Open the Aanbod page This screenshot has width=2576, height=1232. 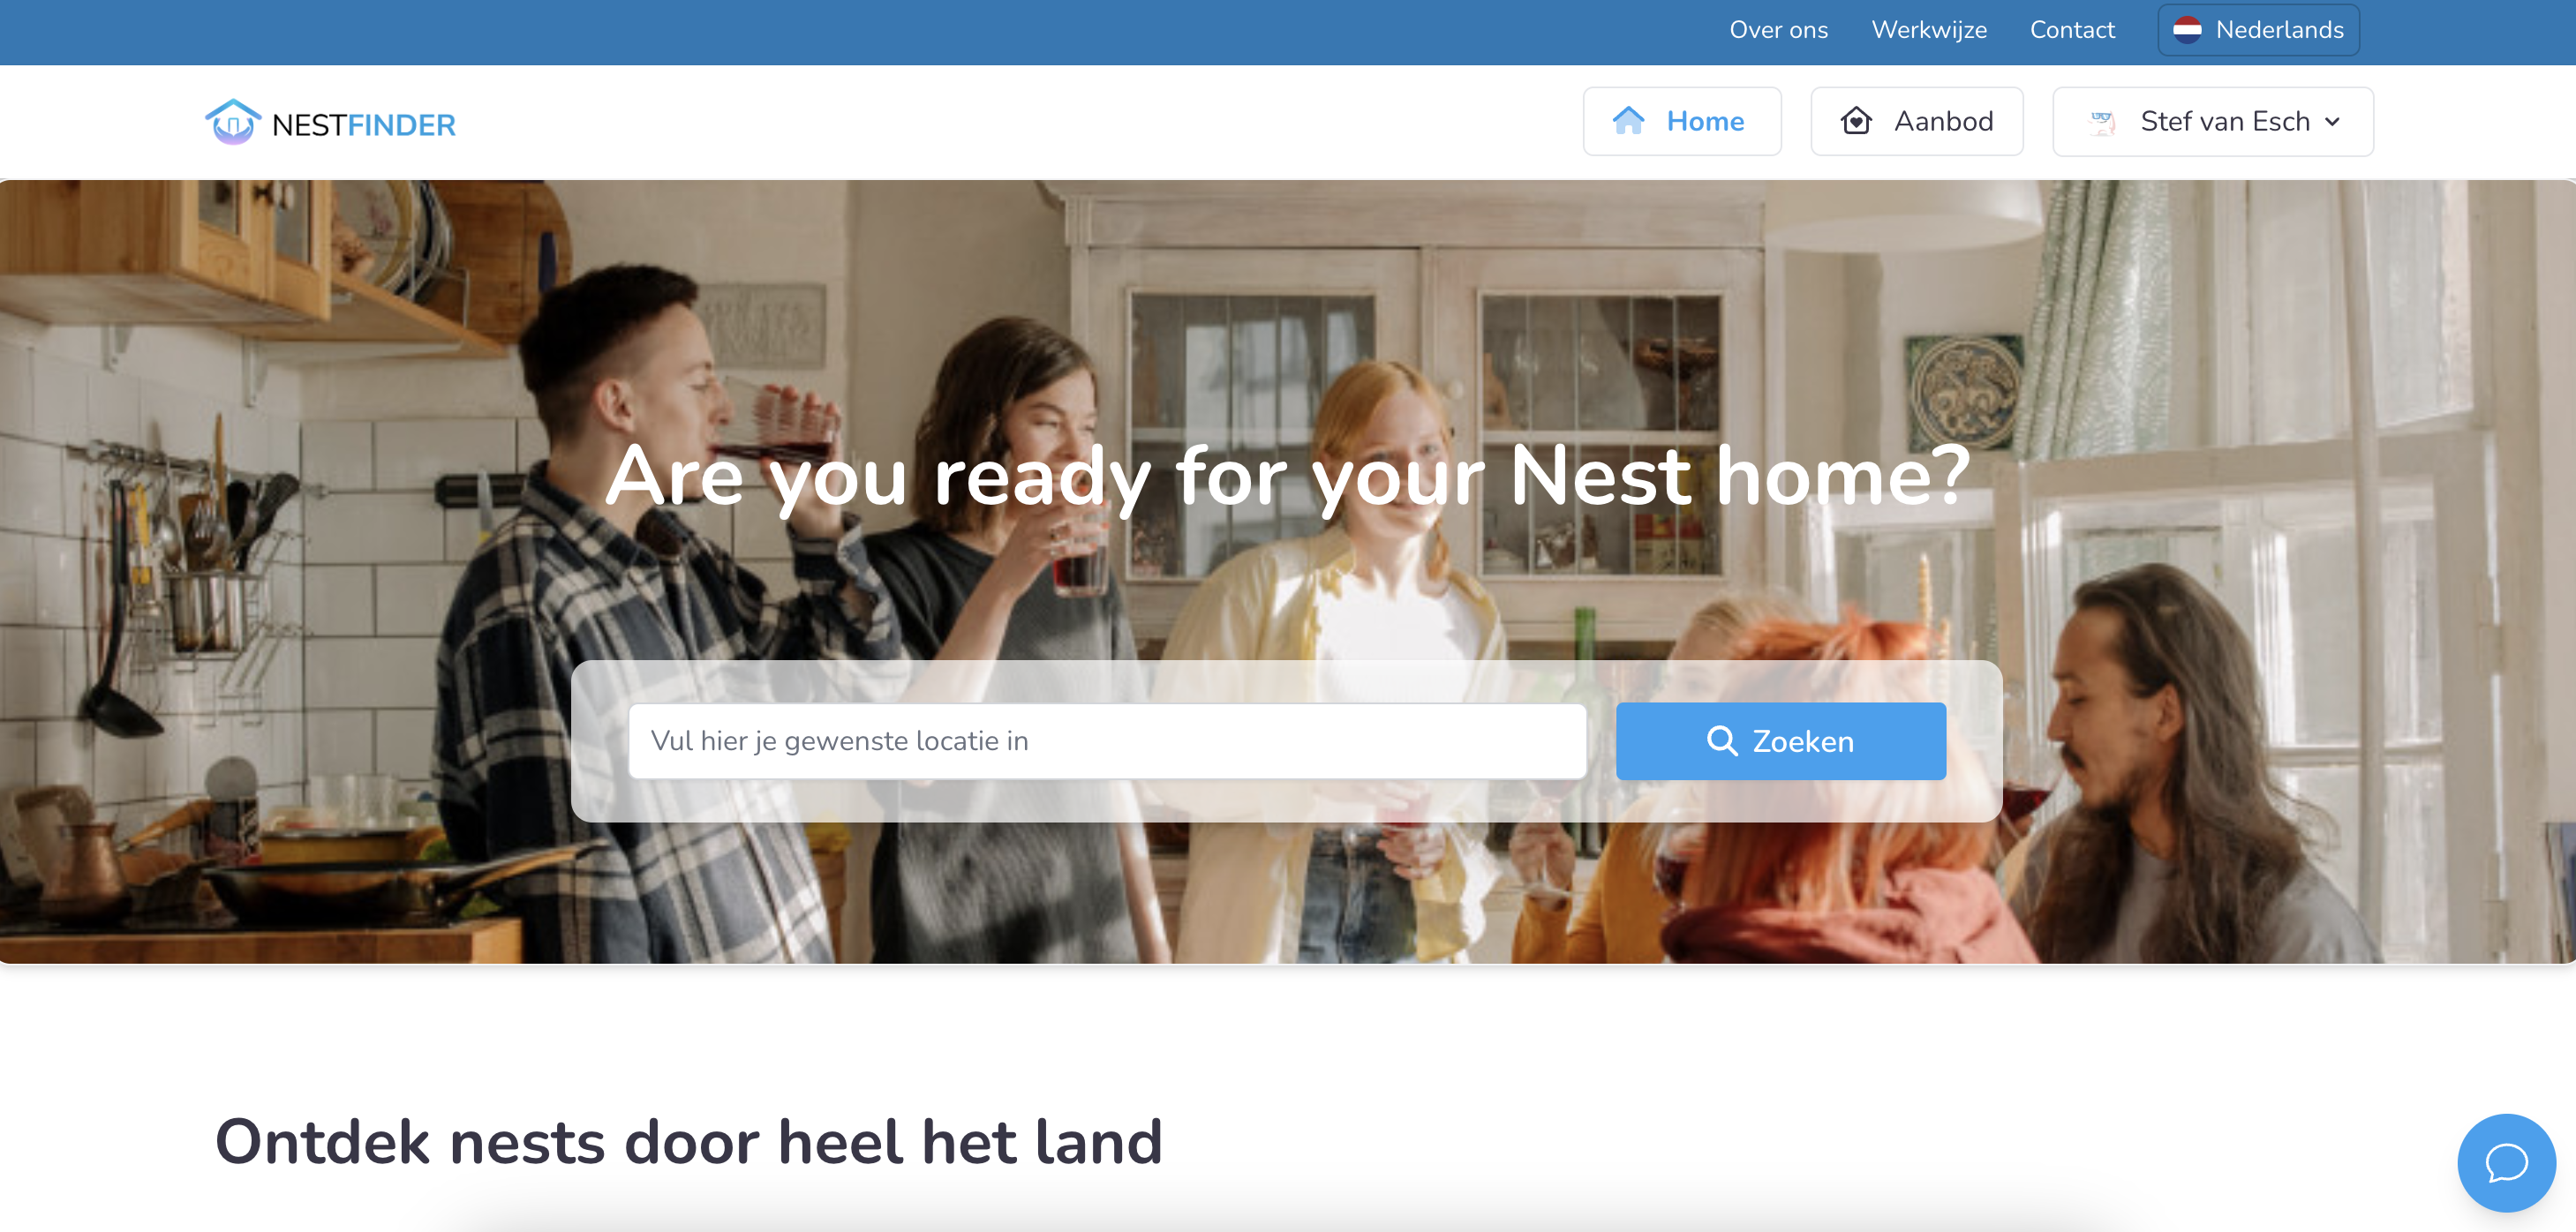point(1917,121)
